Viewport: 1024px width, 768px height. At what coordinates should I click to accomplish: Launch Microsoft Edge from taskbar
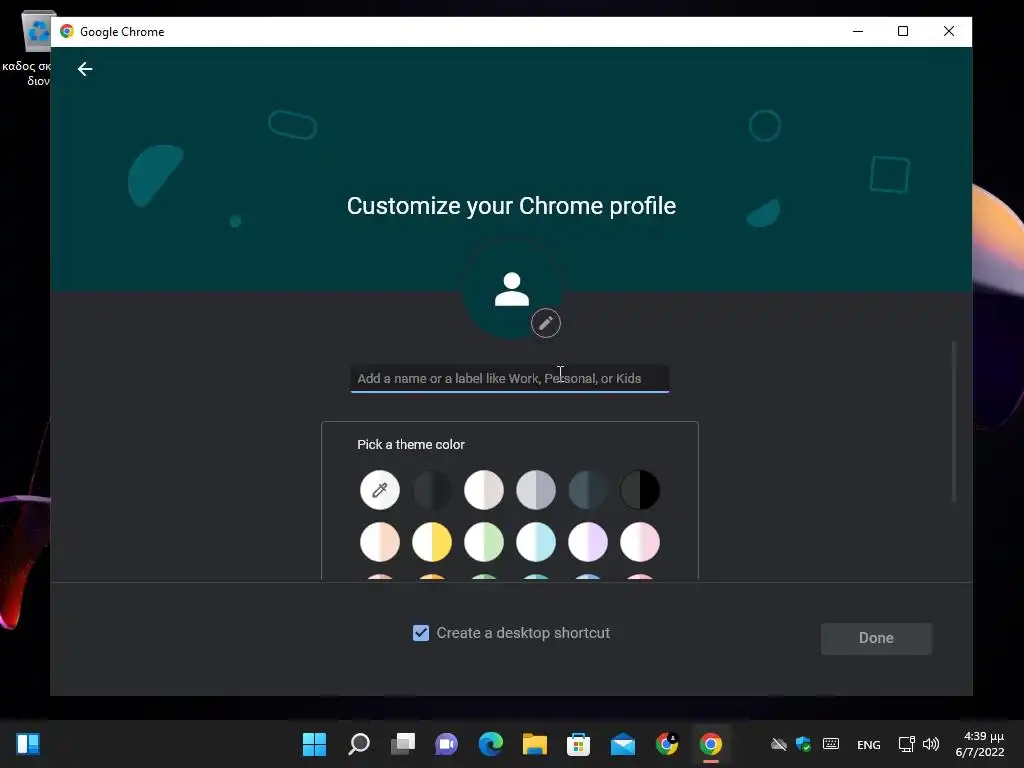(490, 744)
